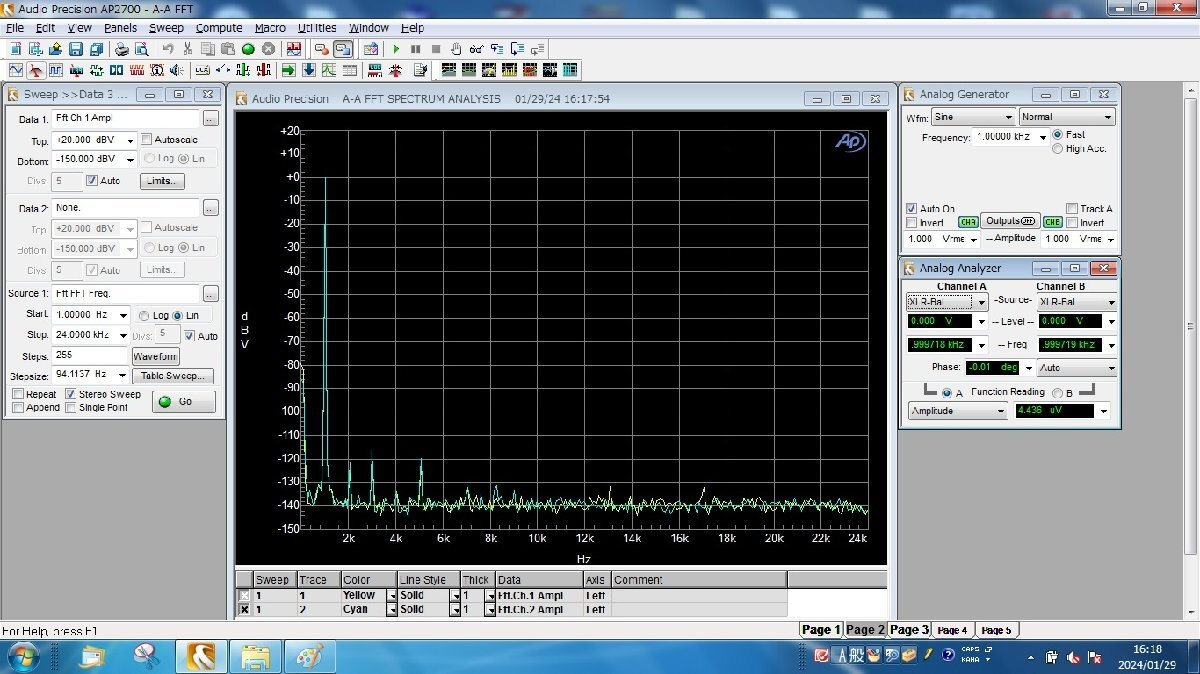The image size is (1200, 674).
Task: Click the Save disk icon in the toolbar
Action: coord(76,49)
